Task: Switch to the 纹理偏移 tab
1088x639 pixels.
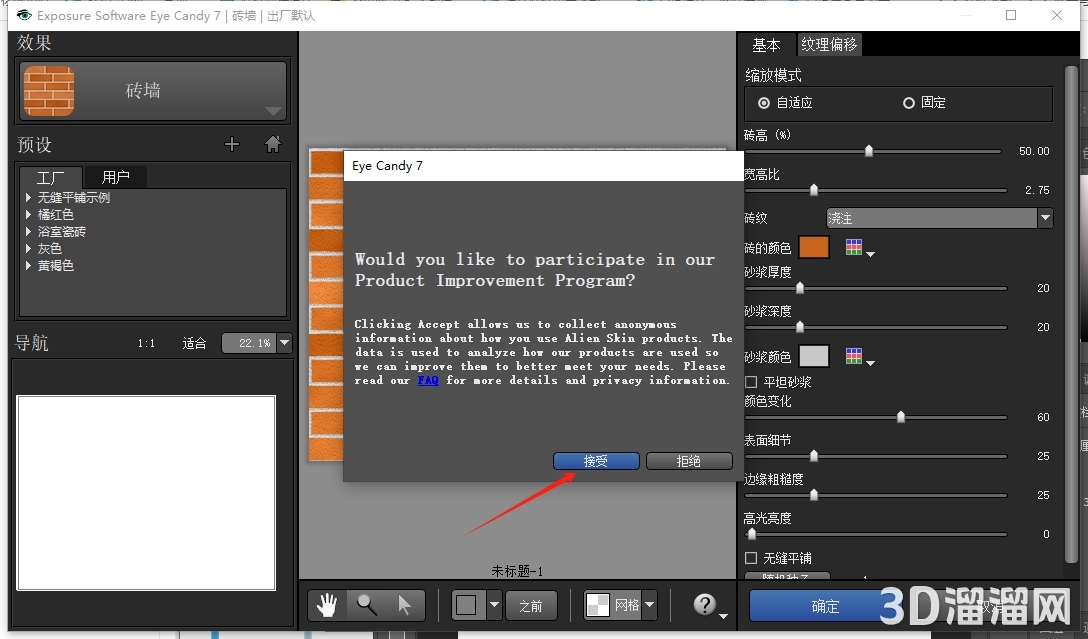Action: tap(829, 44)
